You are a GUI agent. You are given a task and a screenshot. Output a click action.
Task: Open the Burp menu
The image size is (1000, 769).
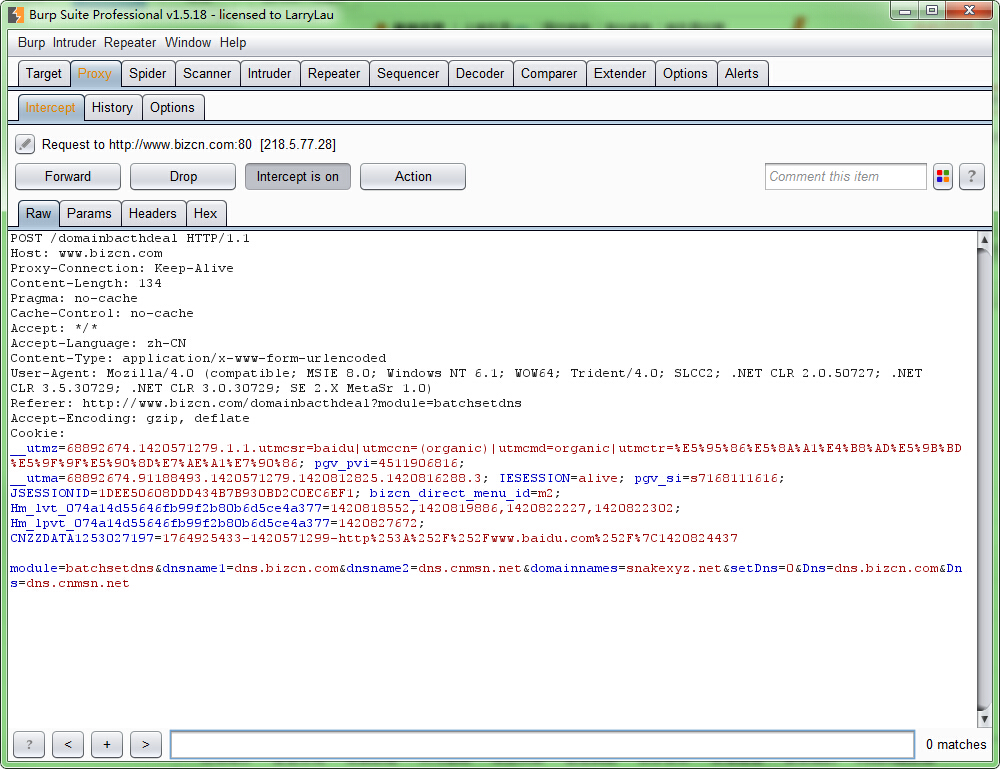[31, 43]
